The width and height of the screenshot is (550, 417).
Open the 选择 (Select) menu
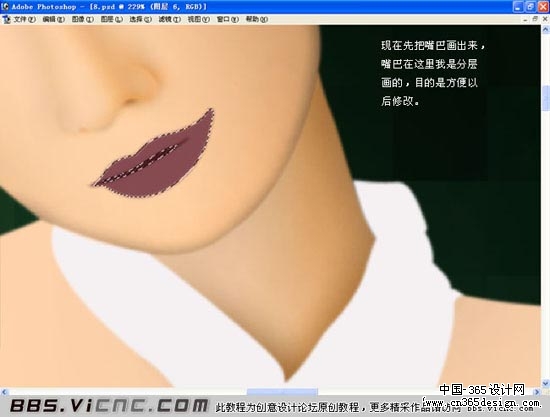141,19
